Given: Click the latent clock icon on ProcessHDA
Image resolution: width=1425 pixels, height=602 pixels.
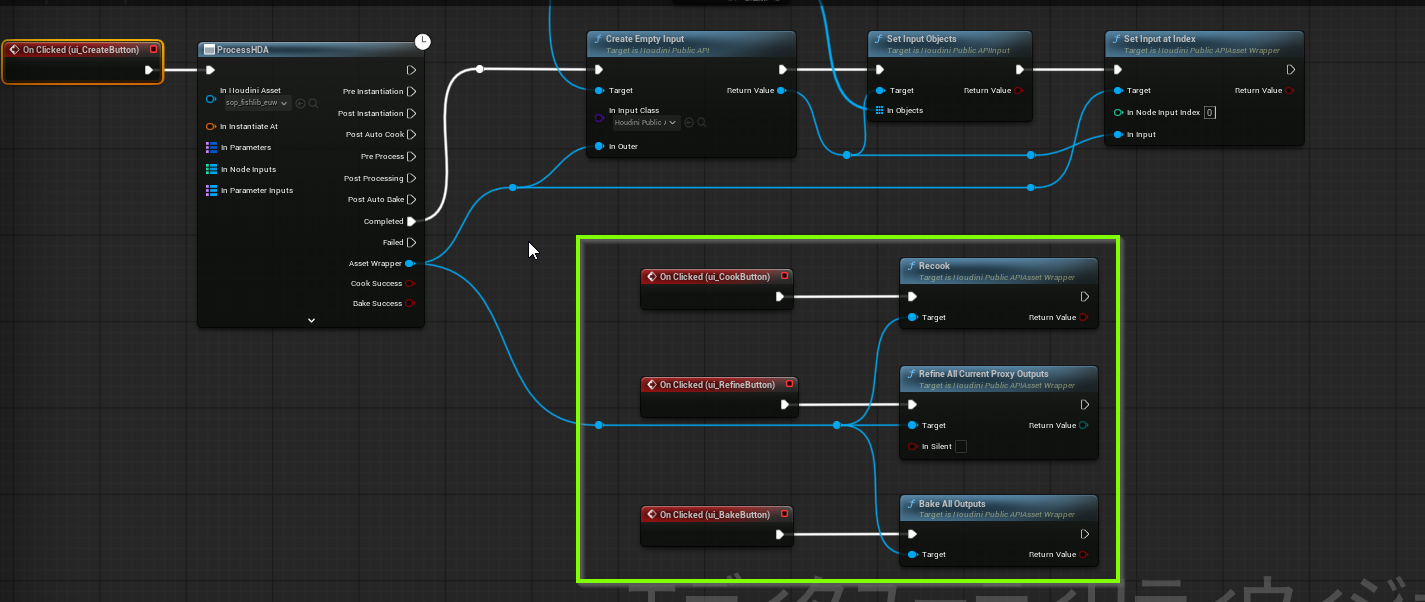Looking at the screenshot, I should (423, 41).
